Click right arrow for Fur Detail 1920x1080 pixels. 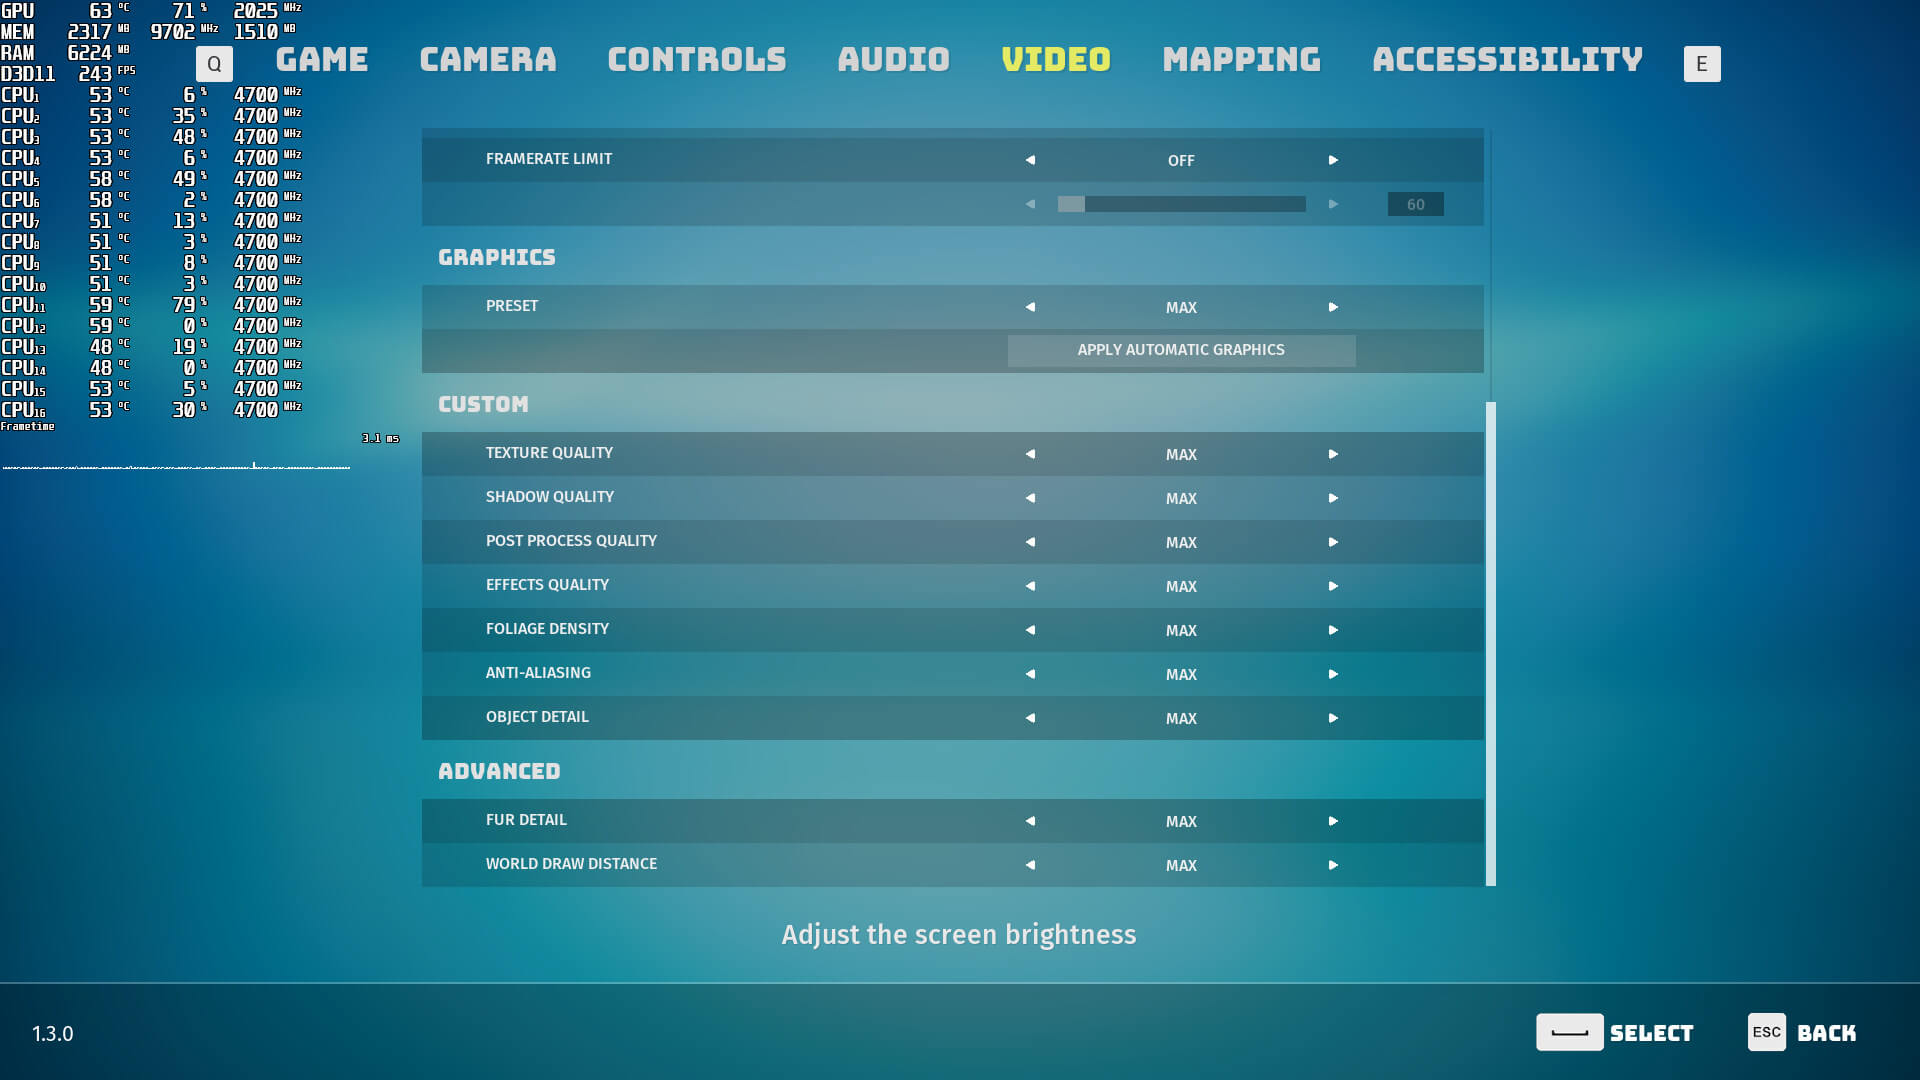[x=1333, y=821]
